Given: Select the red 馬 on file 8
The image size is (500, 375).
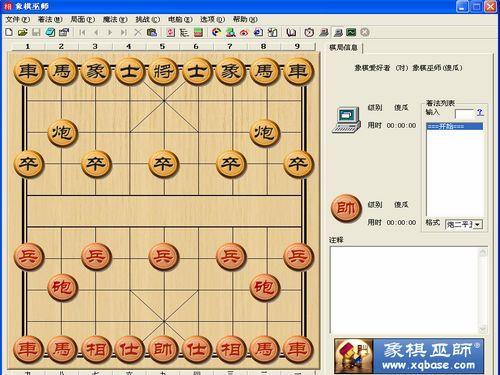Looking at the screenshot, I should 264,349.
